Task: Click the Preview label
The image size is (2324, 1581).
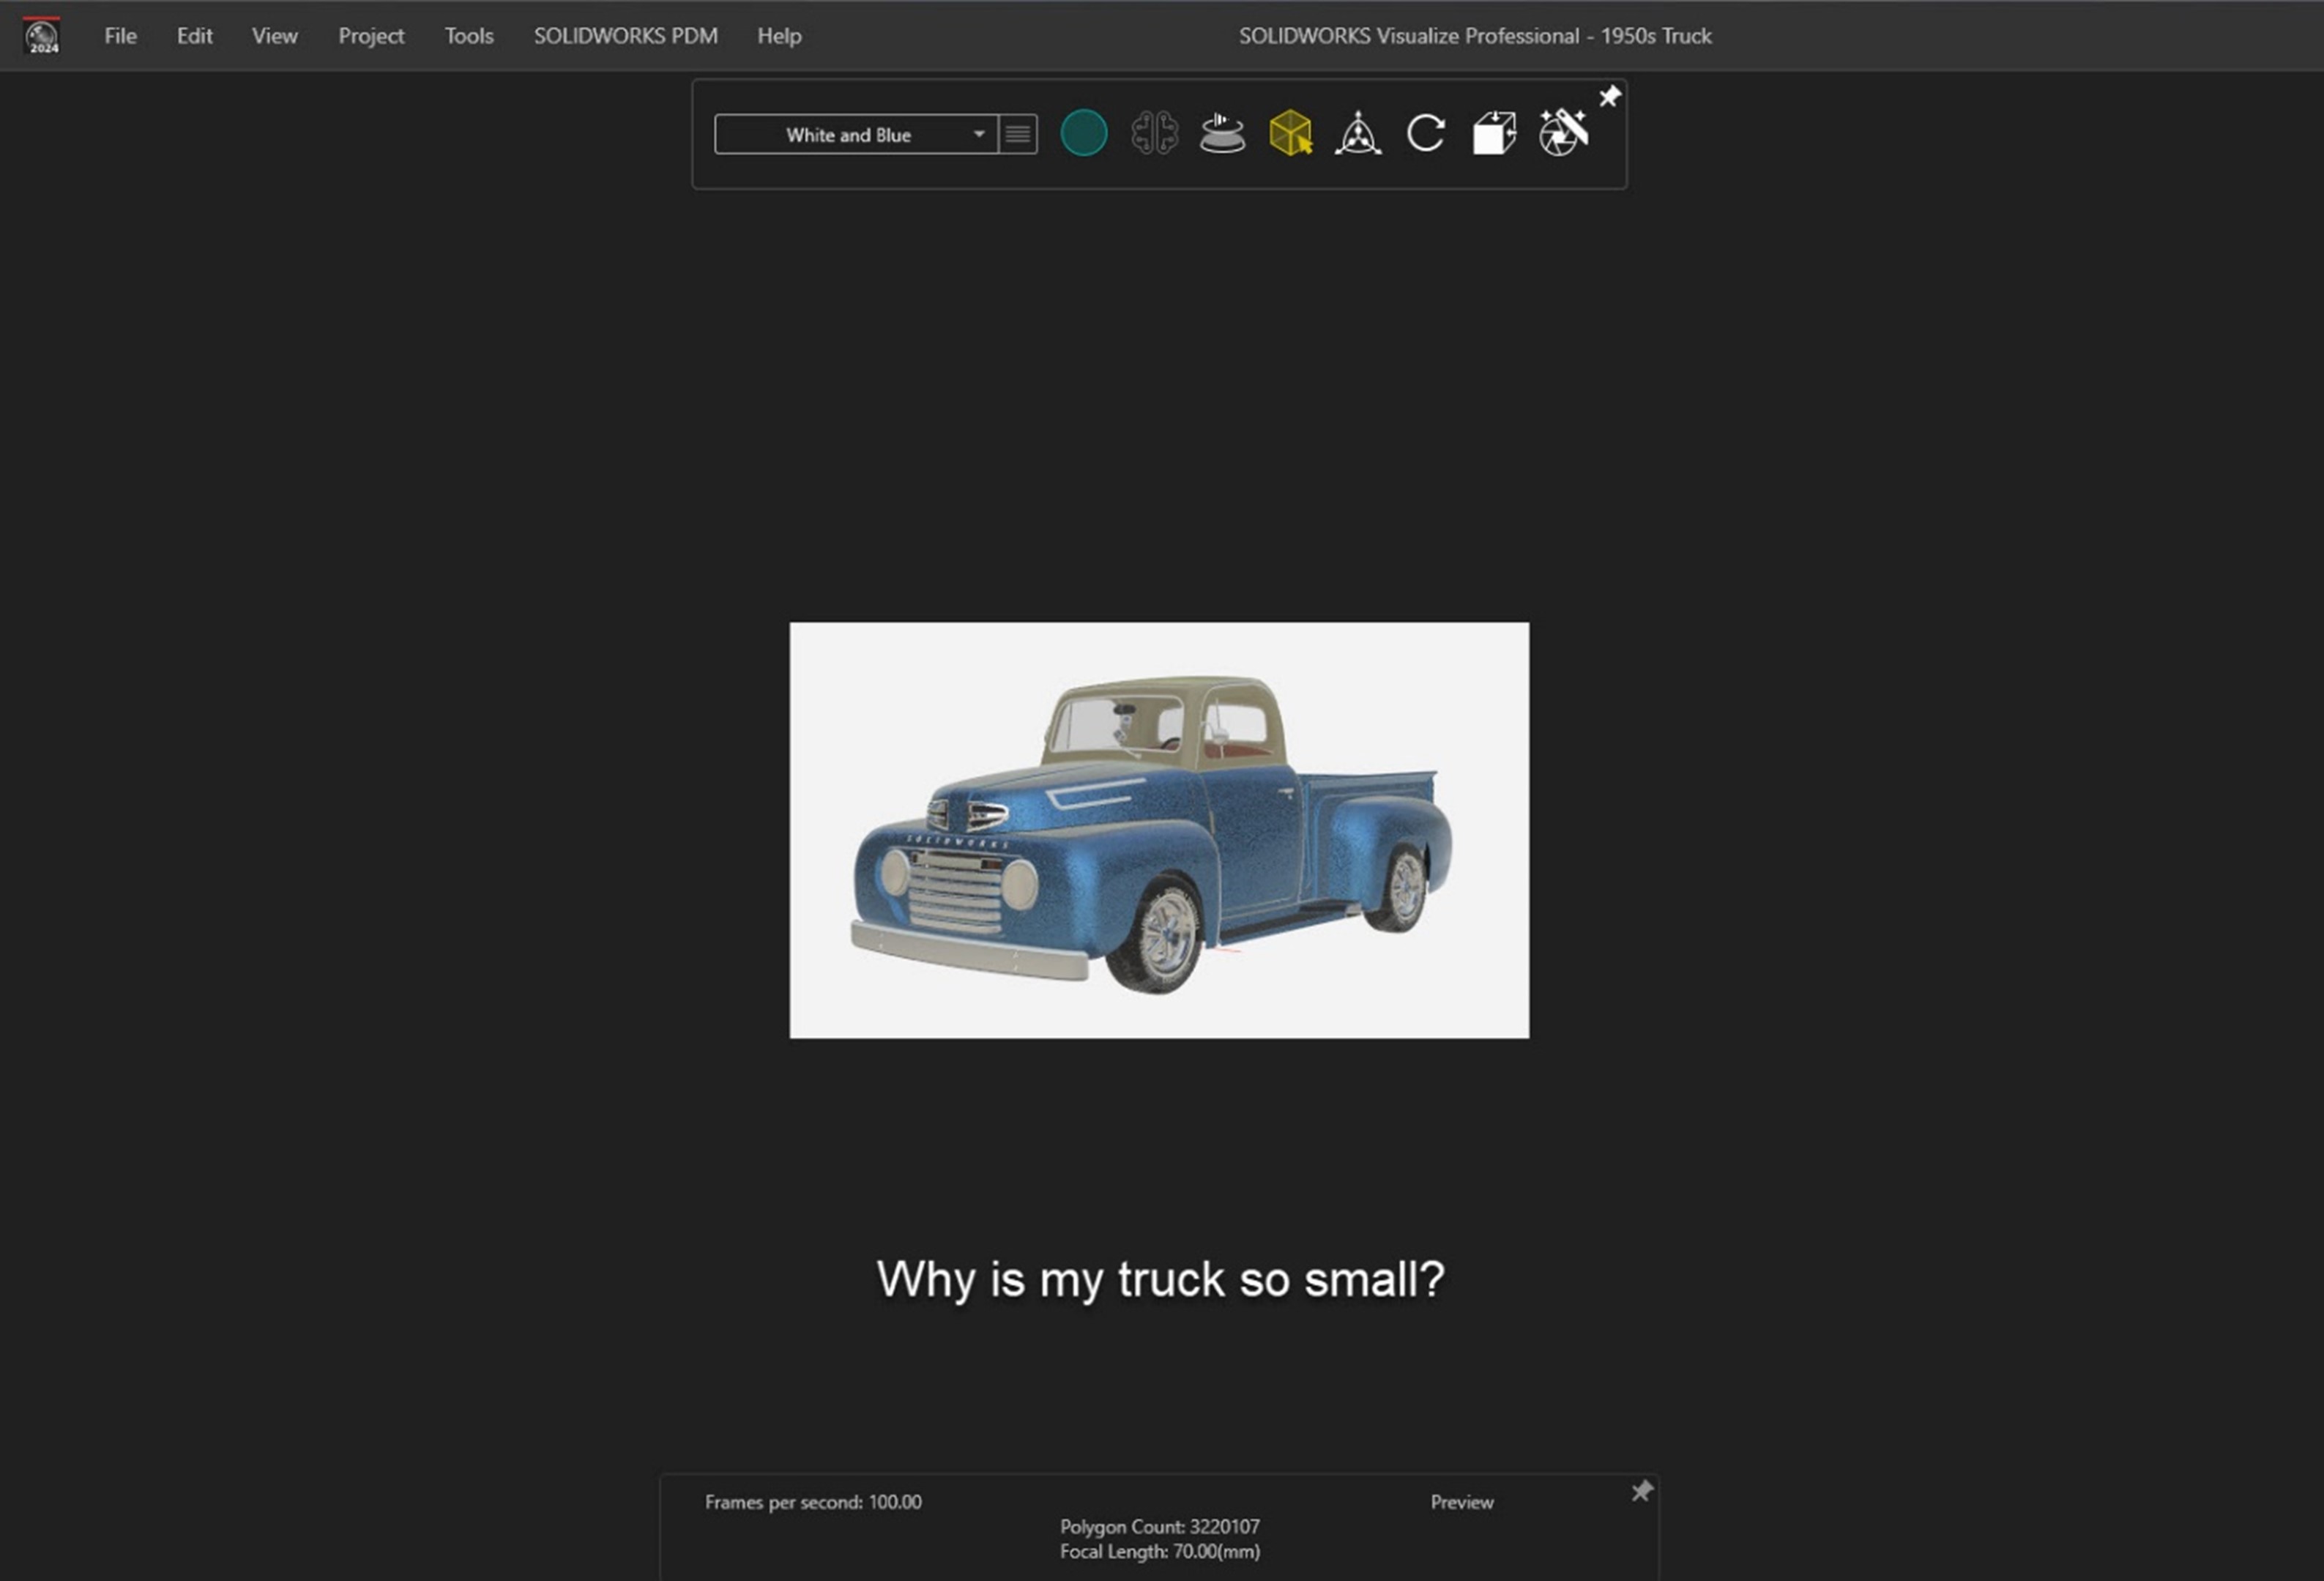Action: (x=1461, y=1502)
